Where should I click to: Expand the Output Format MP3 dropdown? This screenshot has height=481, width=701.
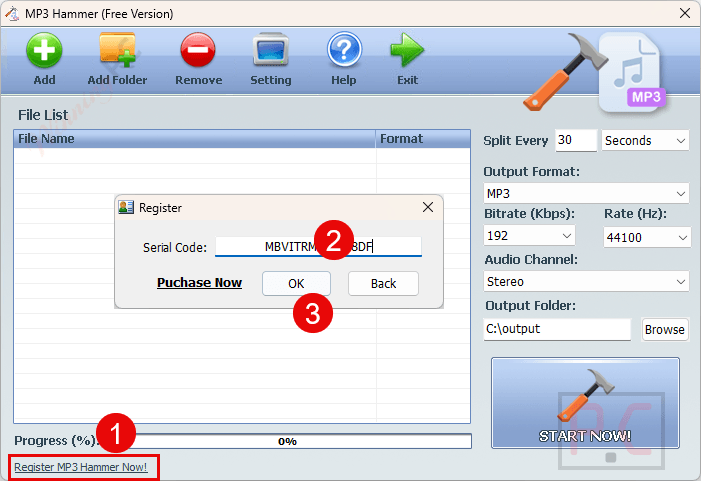tap(586, 194)
